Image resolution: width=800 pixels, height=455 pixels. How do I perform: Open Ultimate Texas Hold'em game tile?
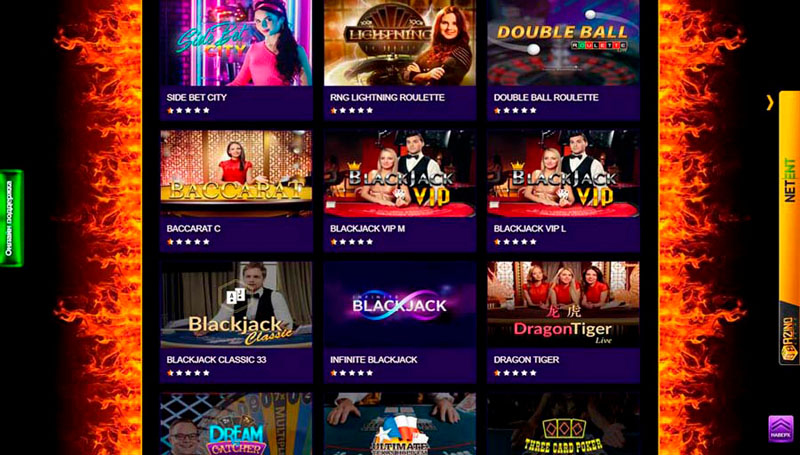400,424
